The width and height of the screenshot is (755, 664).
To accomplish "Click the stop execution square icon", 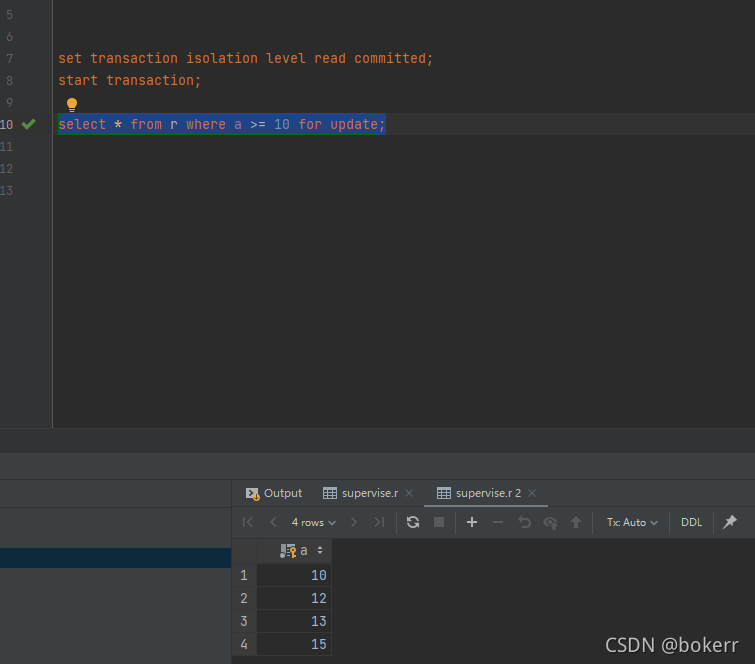I will pyautogui.click(x=439, y=522).
